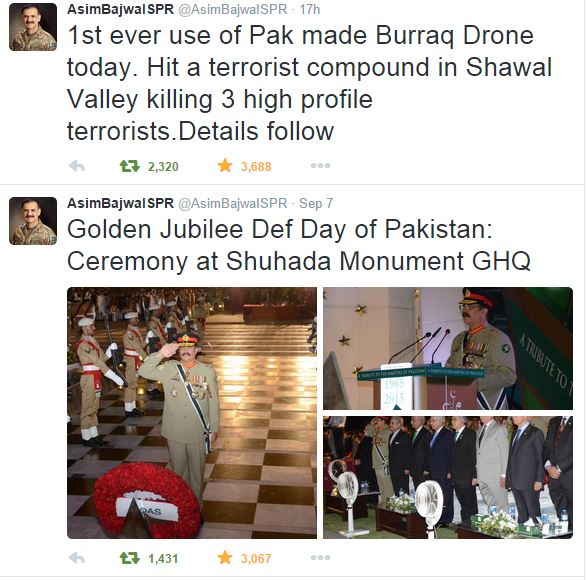Open @AsimBajwaISPR handle on second tweet

[232, 203]
